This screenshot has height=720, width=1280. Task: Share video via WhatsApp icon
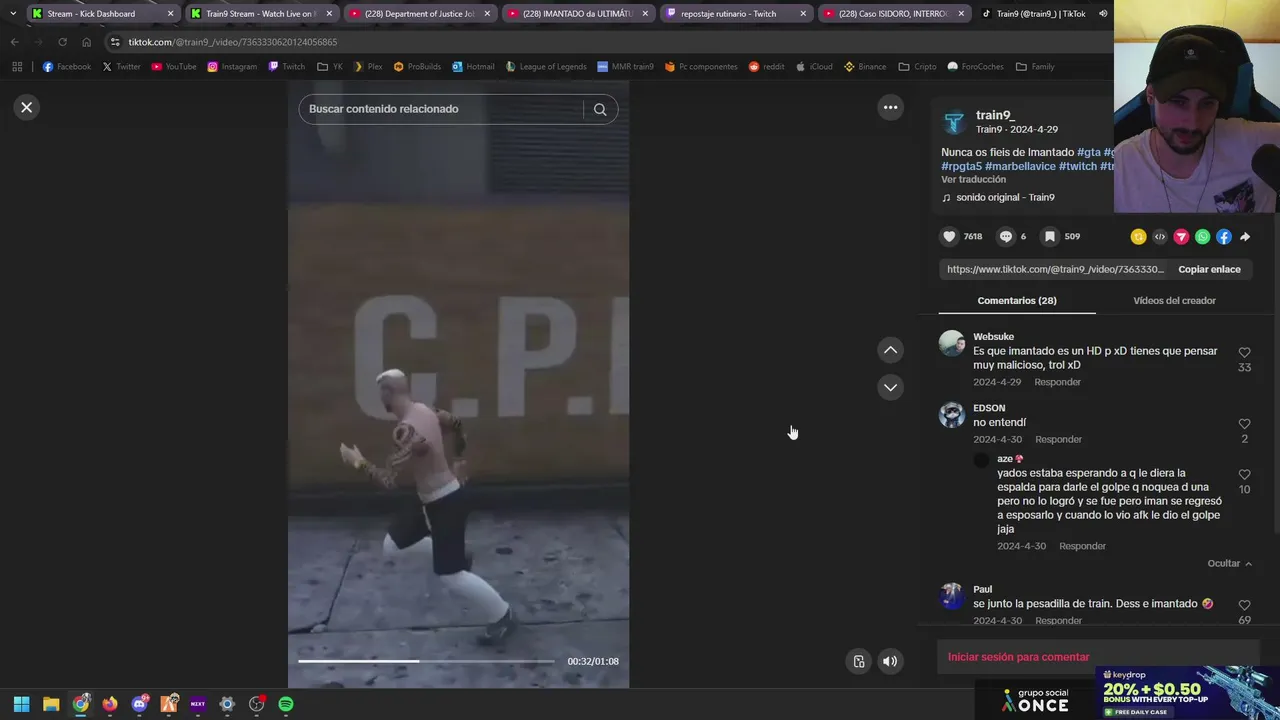1202,237
